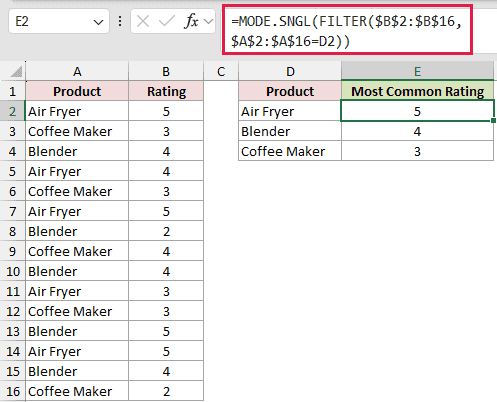Click the Most Common Rating header cell
This screenshot has height=402, width=497.
(x=417, y=91)
